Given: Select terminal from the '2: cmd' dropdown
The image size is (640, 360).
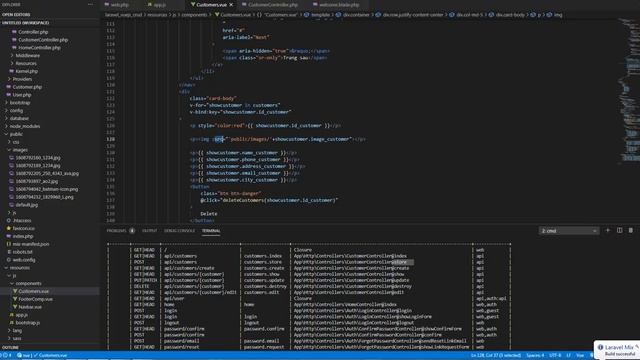Looking at the screenshot, I should coord(569,231).
